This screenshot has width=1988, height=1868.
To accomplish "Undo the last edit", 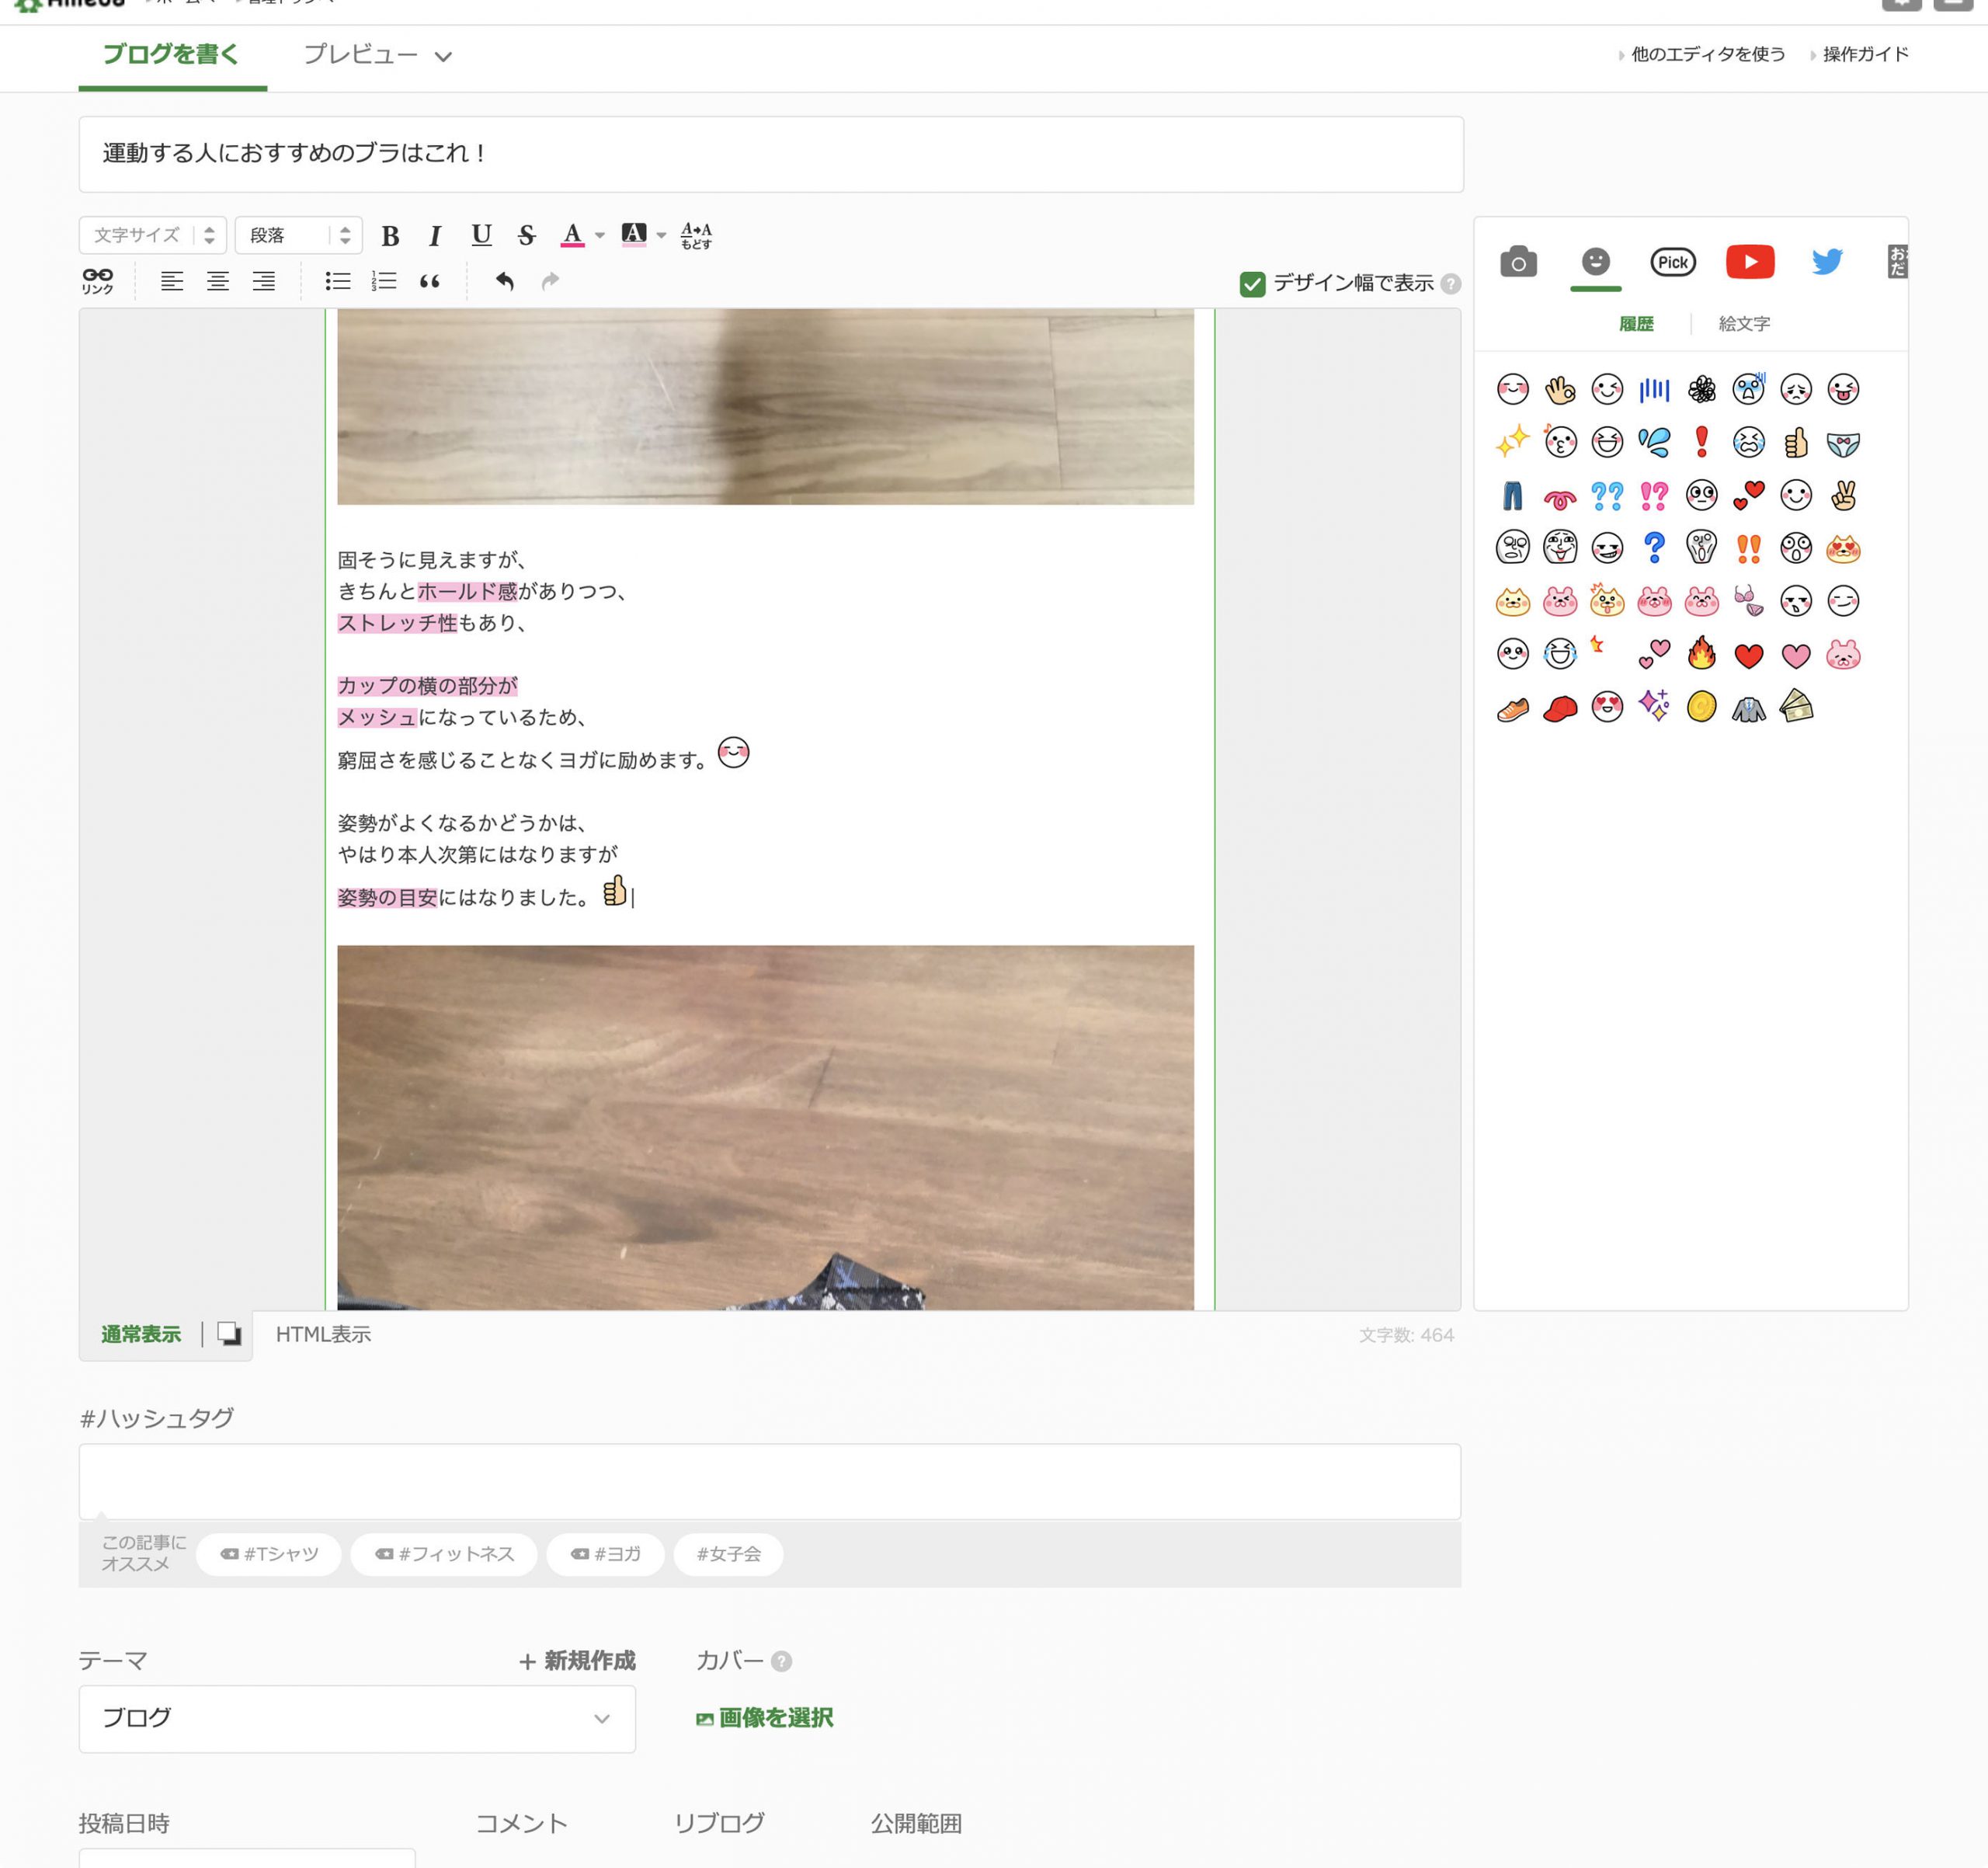I will [505, 282].
